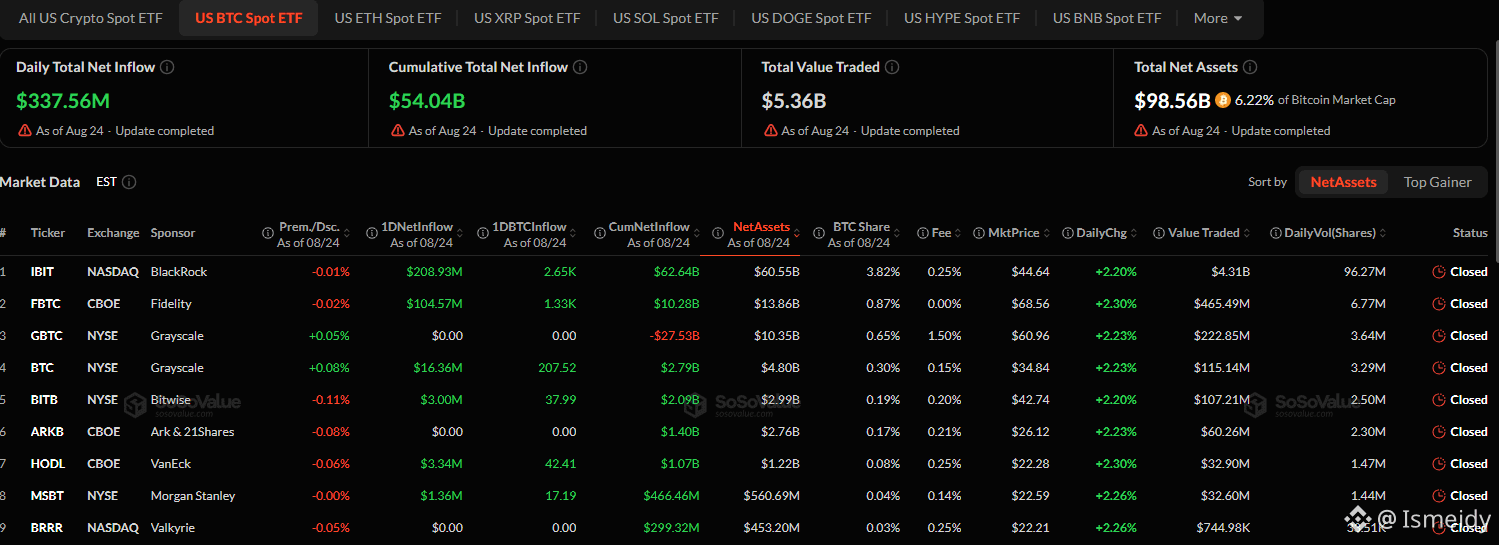Click info icon before Prem./Dsc. column header
The width and height of the screenshot is (1499, 545).
coord(268,233)
